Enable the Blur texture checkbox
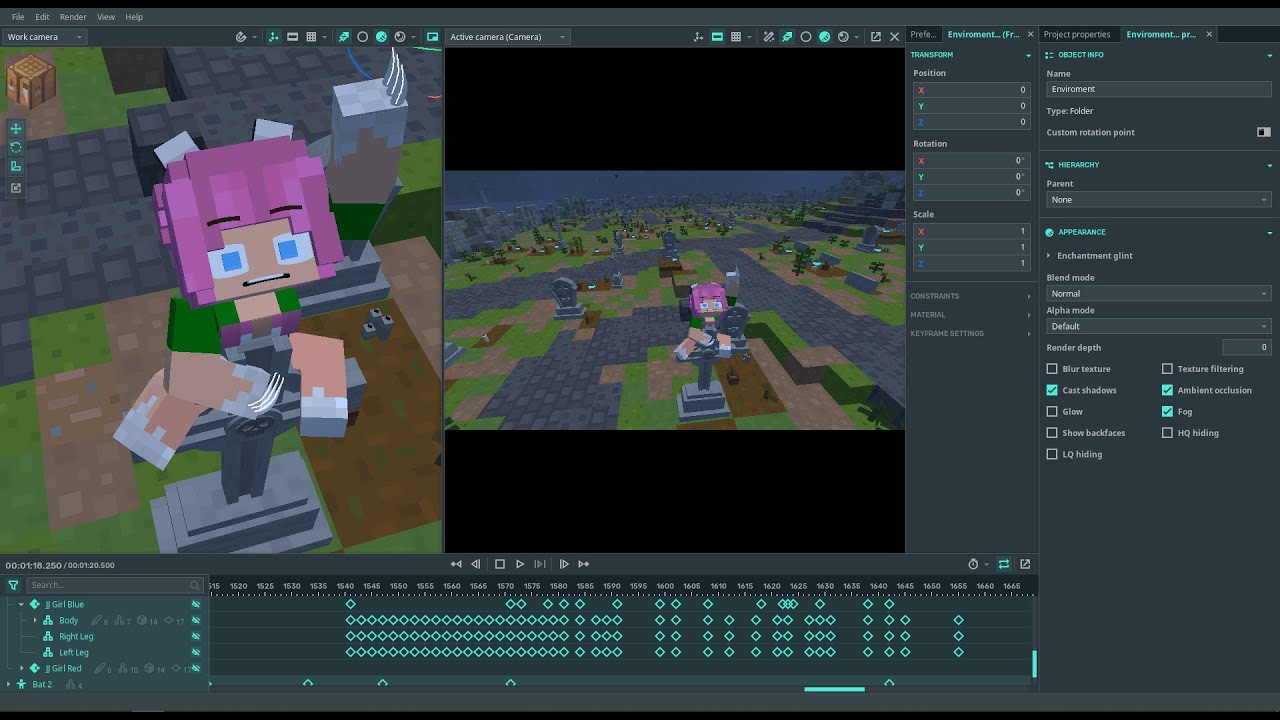Screen dimensions: 1280x720 [1052, 369]
